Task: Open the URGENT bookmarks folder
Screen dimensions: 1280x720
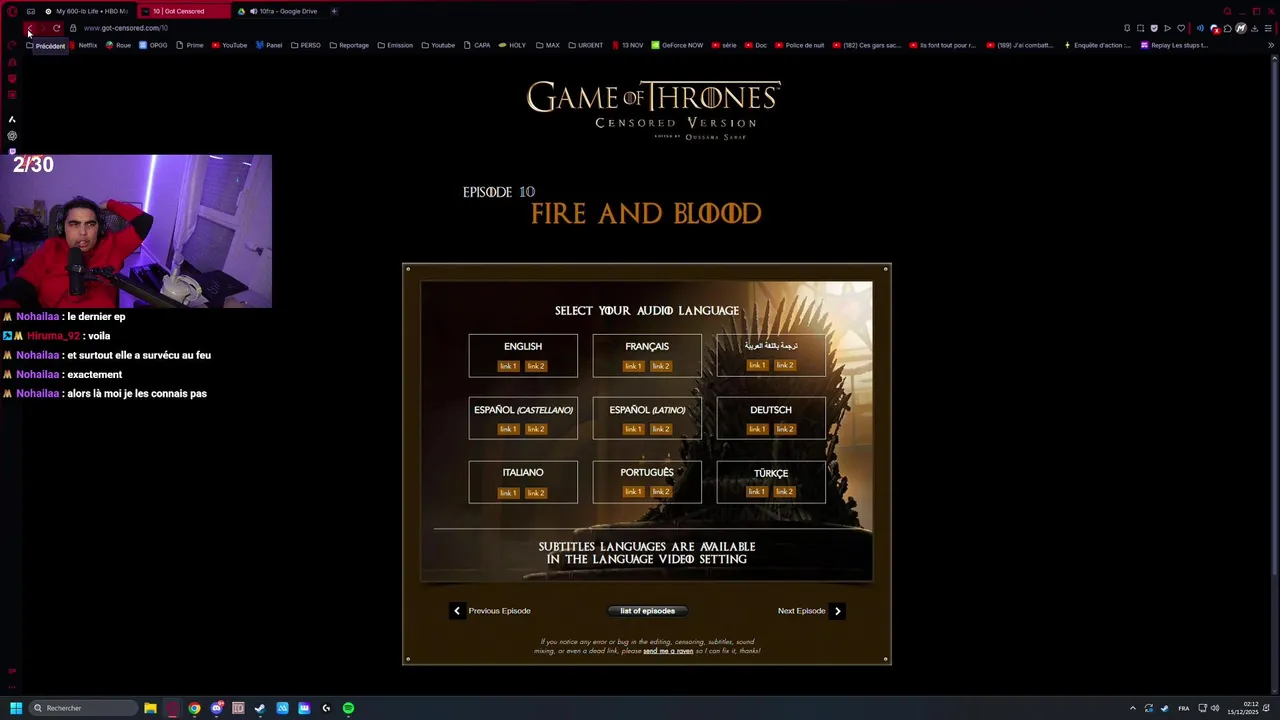Action: tap(585, 45)
